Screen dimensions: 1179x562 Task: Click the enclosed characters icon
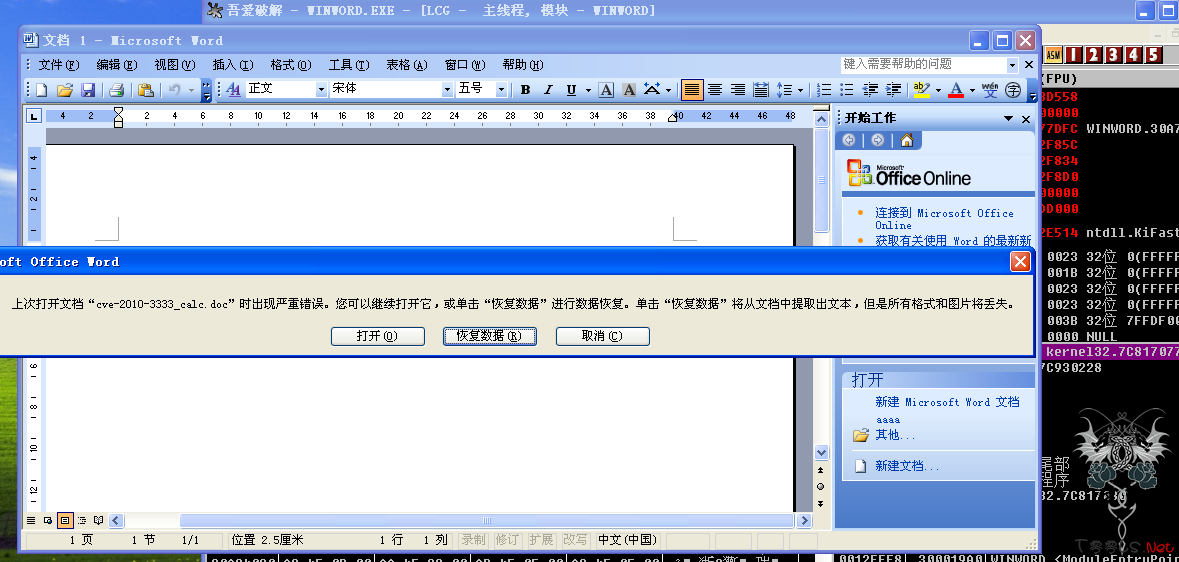(1013, 90)
